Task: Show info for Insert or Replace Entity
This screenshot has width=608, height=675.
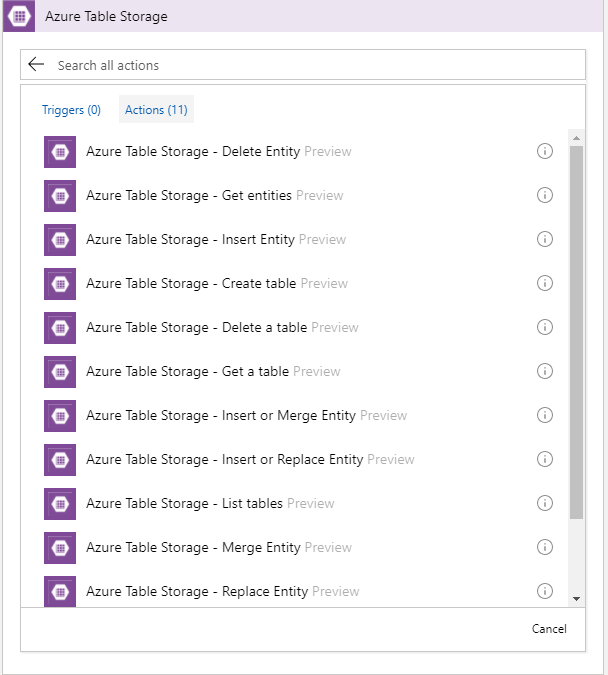Action: pyautogui.click(x=545, y=459)
